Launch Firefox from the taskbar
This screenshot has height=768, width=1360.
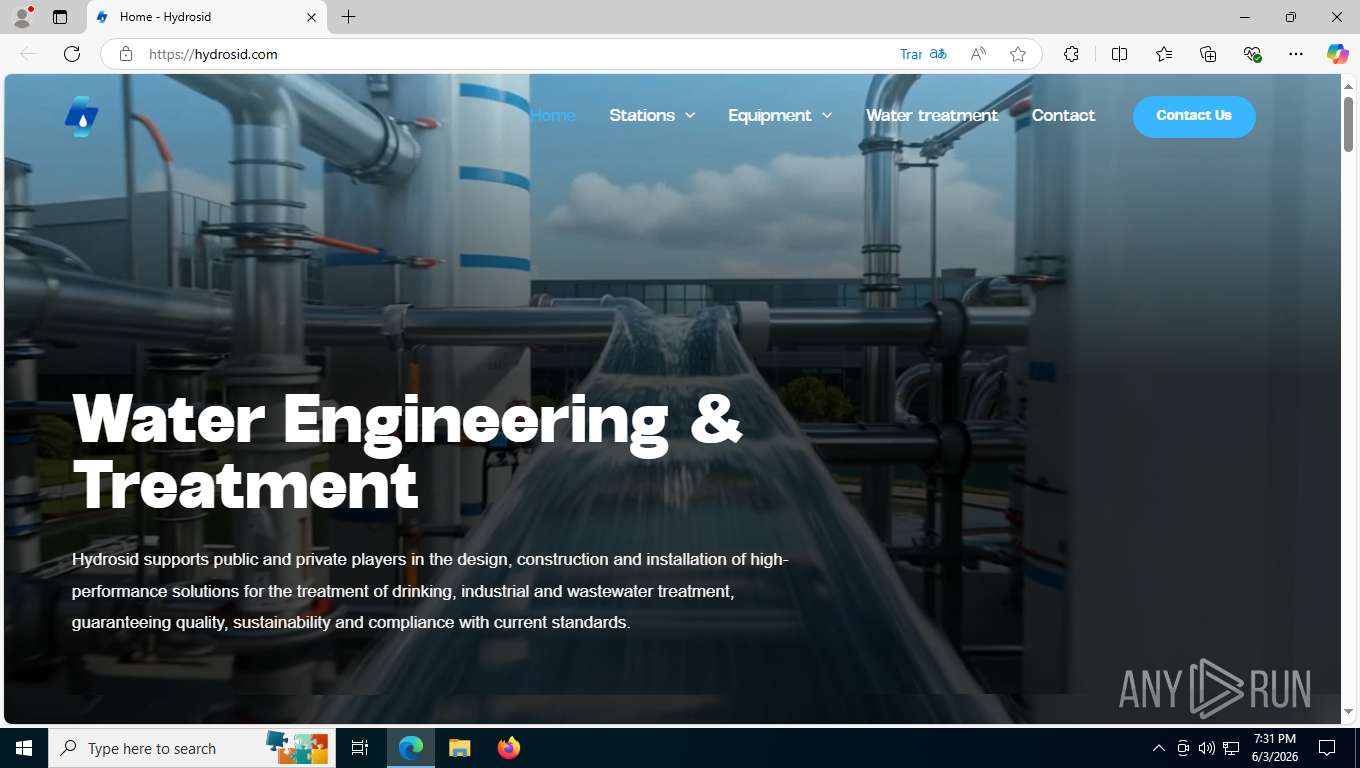click(508, 748)
